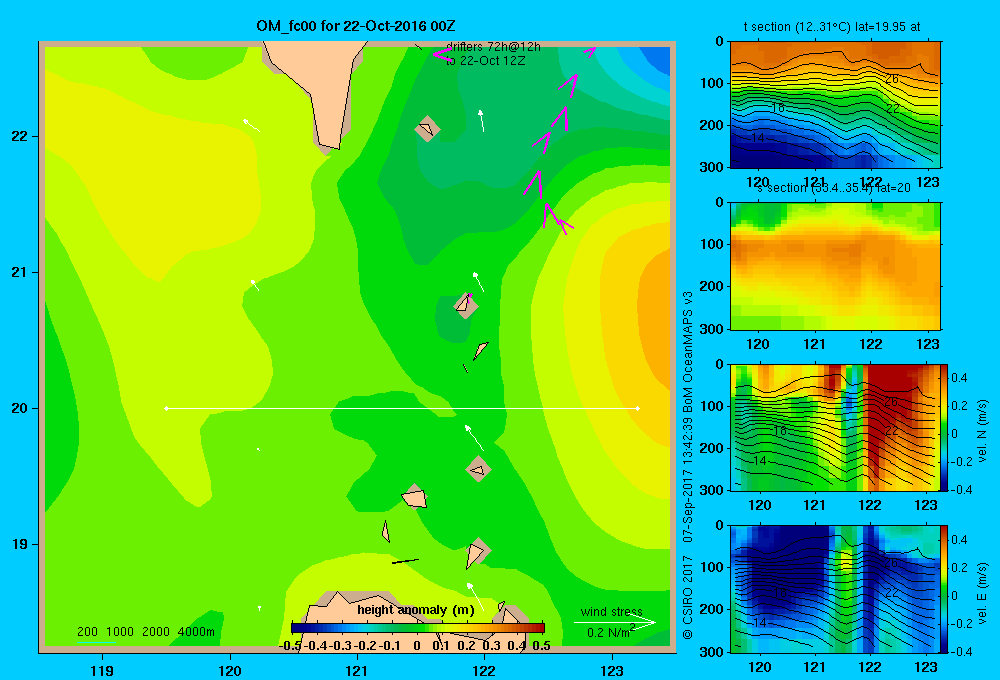Click the latitude 22 axis label
The width and height of the screenshot is (1000, 680).
point(20,136)
